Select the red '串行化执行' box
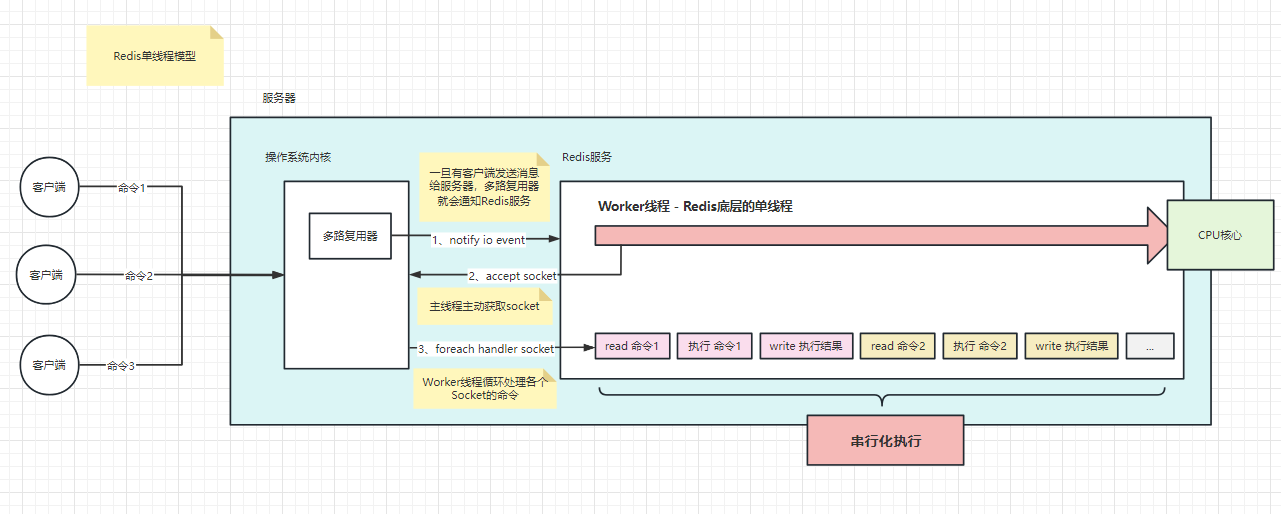The width and height of the screenshot is (1281, 514). point(886,440)
